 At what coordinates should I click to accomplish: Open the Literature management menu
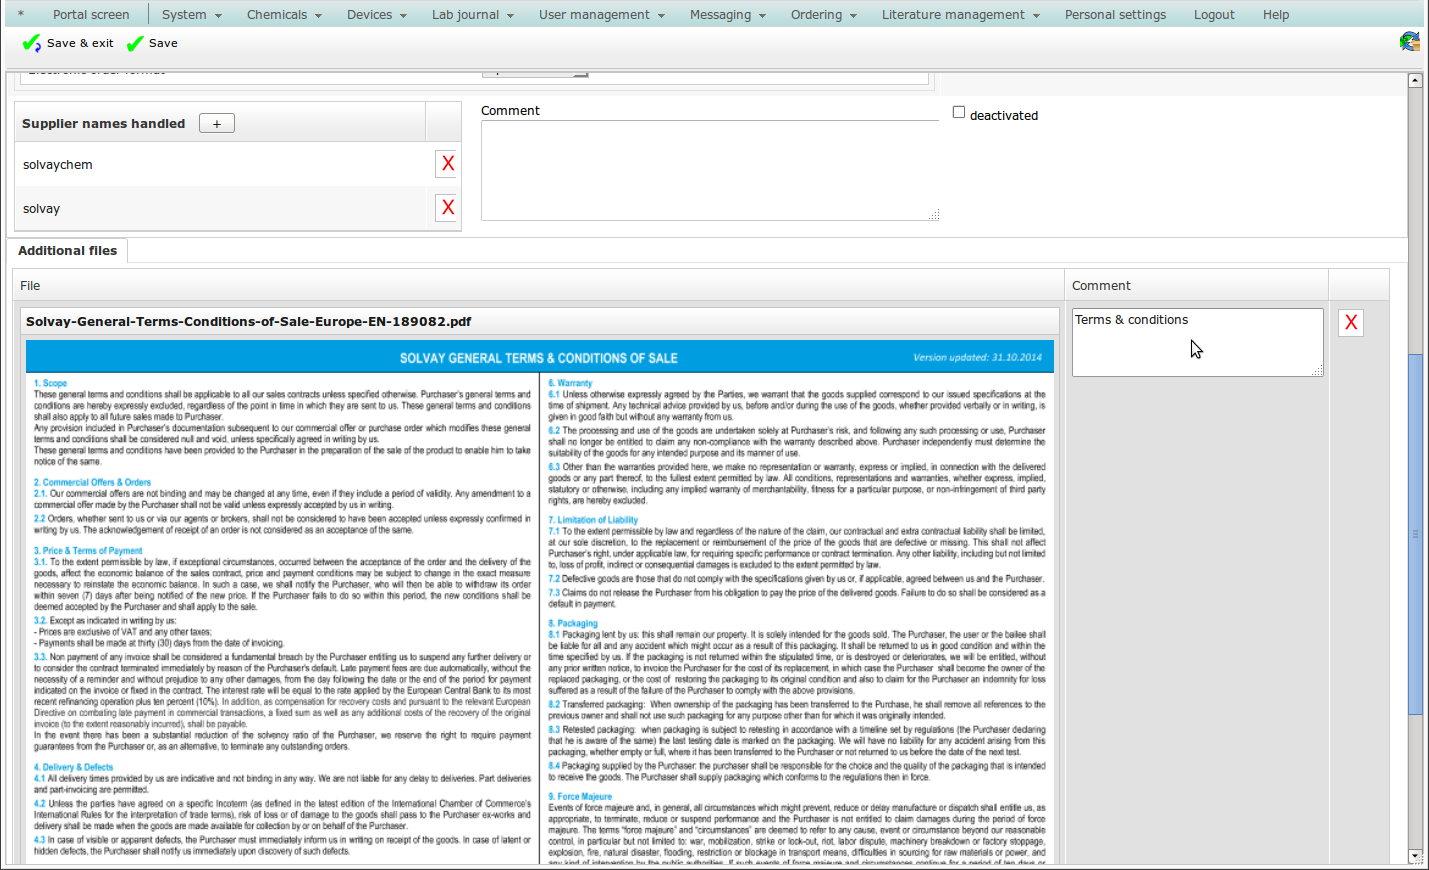point(960,15)
